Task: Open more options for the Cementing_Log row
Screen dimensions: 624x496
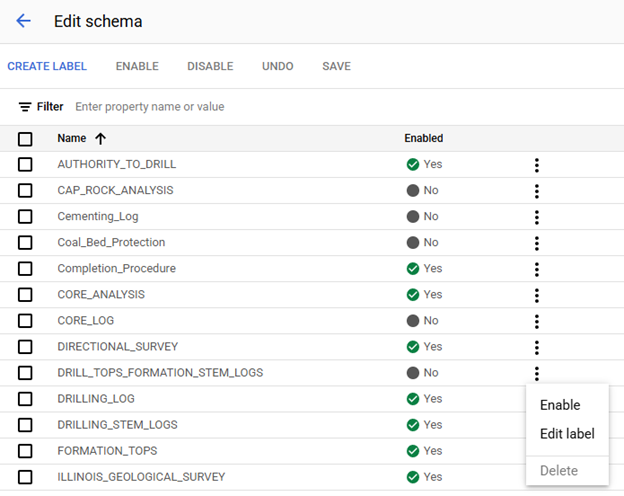Action: (x=537, y=217)
